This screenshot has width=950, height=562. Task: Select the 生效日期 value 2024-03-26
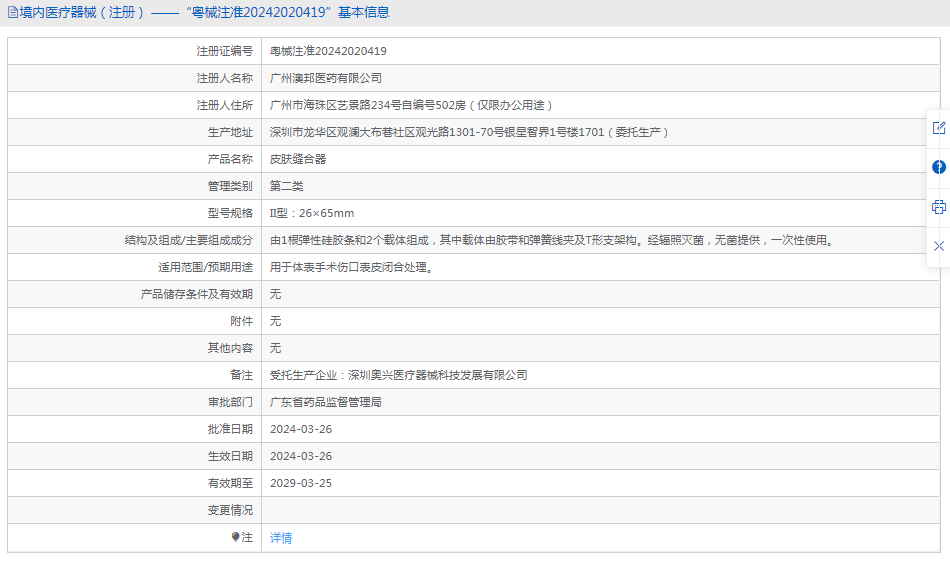(x=301, y=456)
